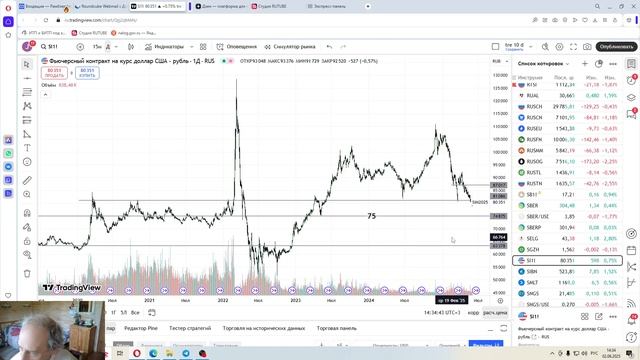Open the watchlist three-dot menu
Image resolution: width=640 pixels, height=360 pixels.
[x=613, y=64]
